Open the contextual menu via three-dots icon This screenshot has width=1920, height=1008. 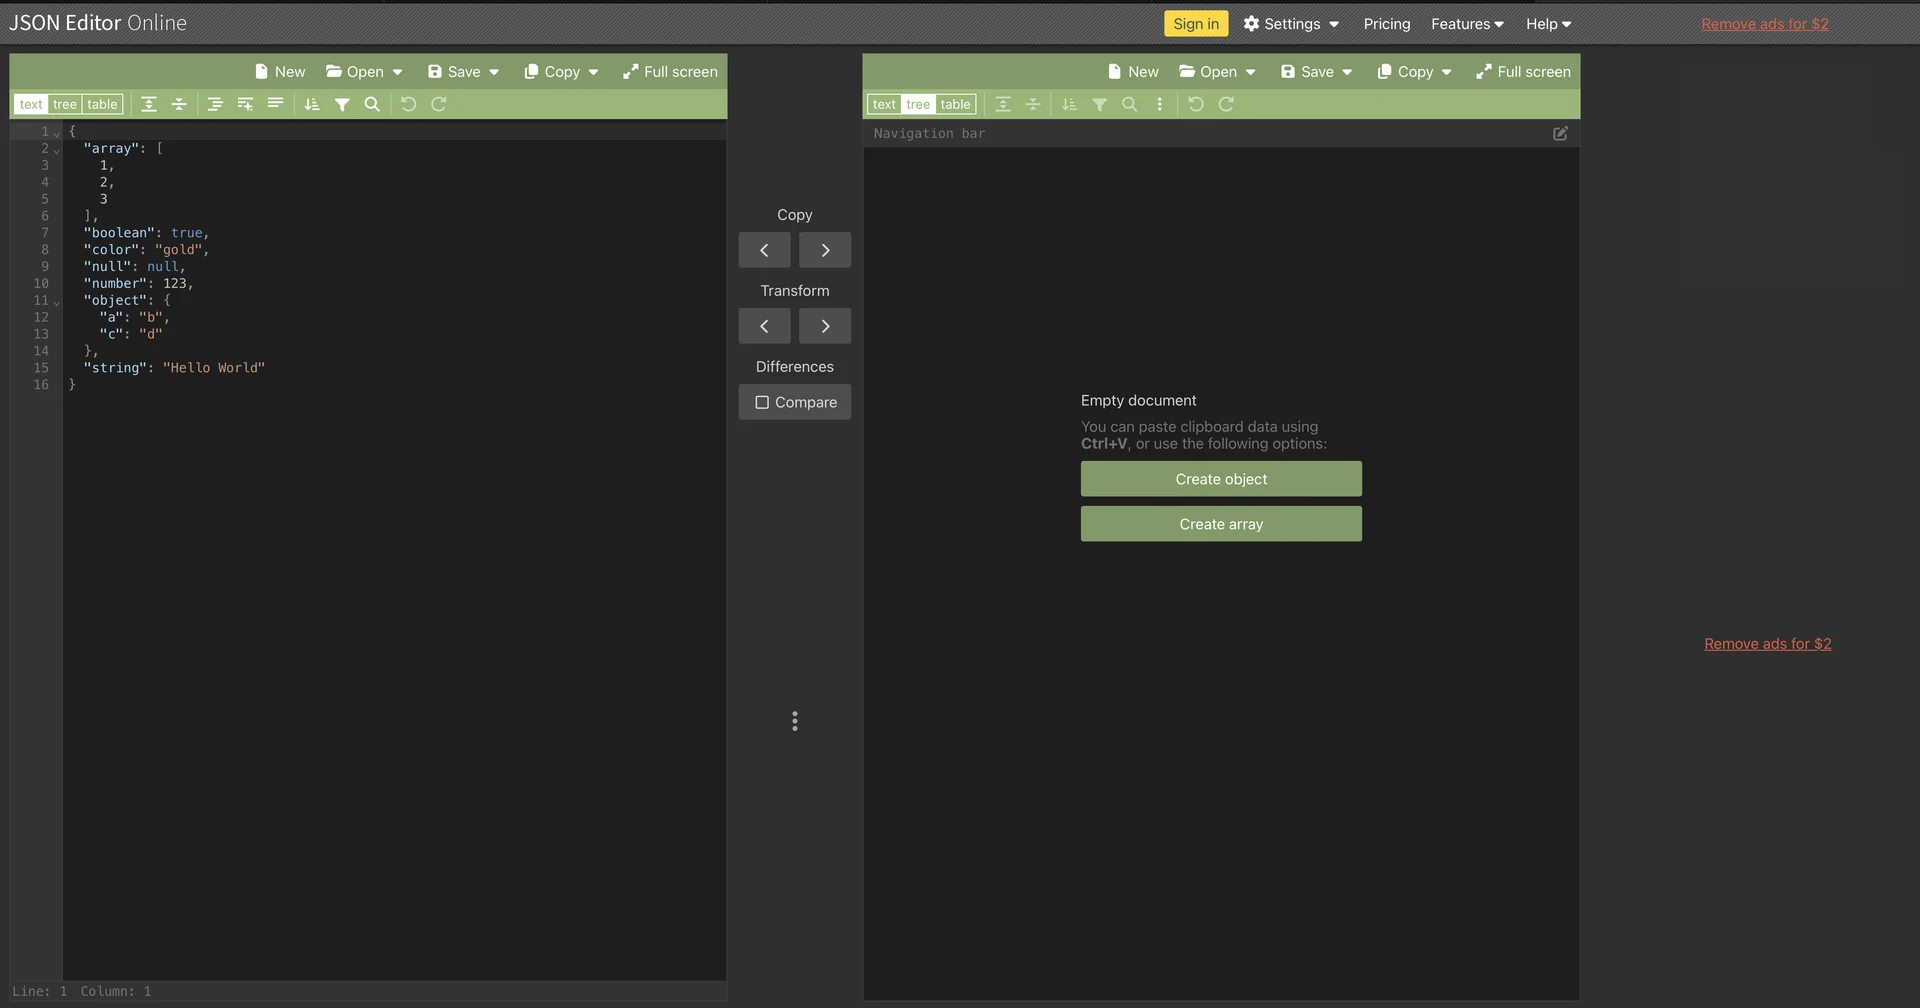1159,104
